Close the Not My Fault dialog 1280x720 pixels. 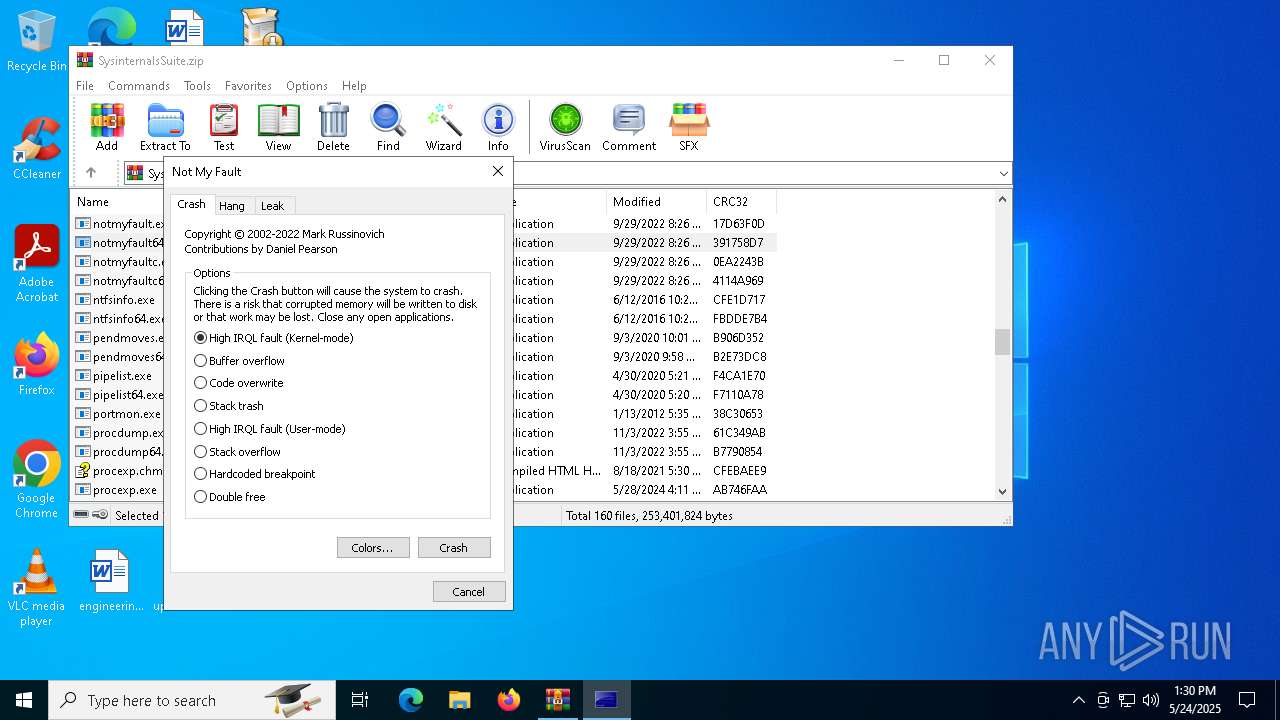497,172
